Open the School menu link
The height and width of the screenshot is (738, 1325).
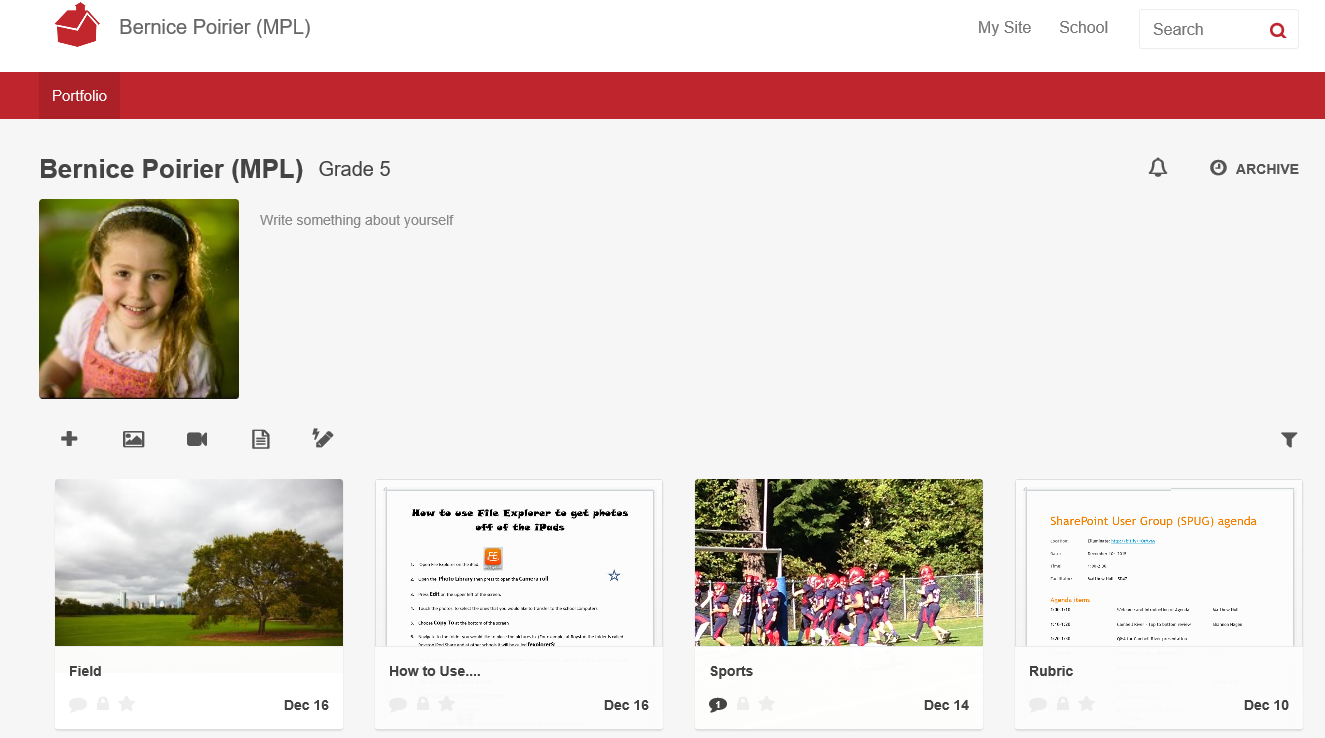coord(1083,28)
